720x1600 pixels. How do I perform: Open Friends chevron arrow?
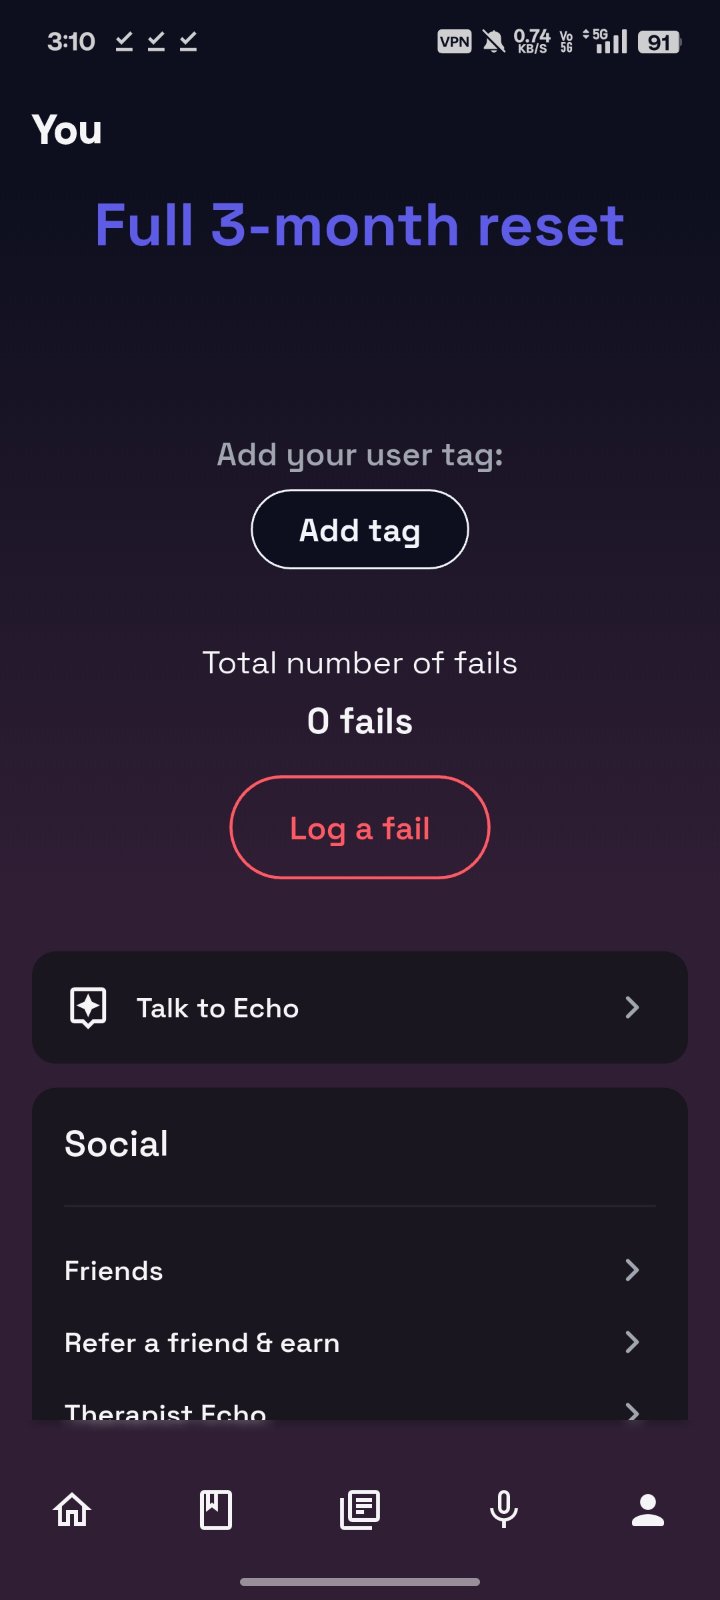[x=632, y=1270]
